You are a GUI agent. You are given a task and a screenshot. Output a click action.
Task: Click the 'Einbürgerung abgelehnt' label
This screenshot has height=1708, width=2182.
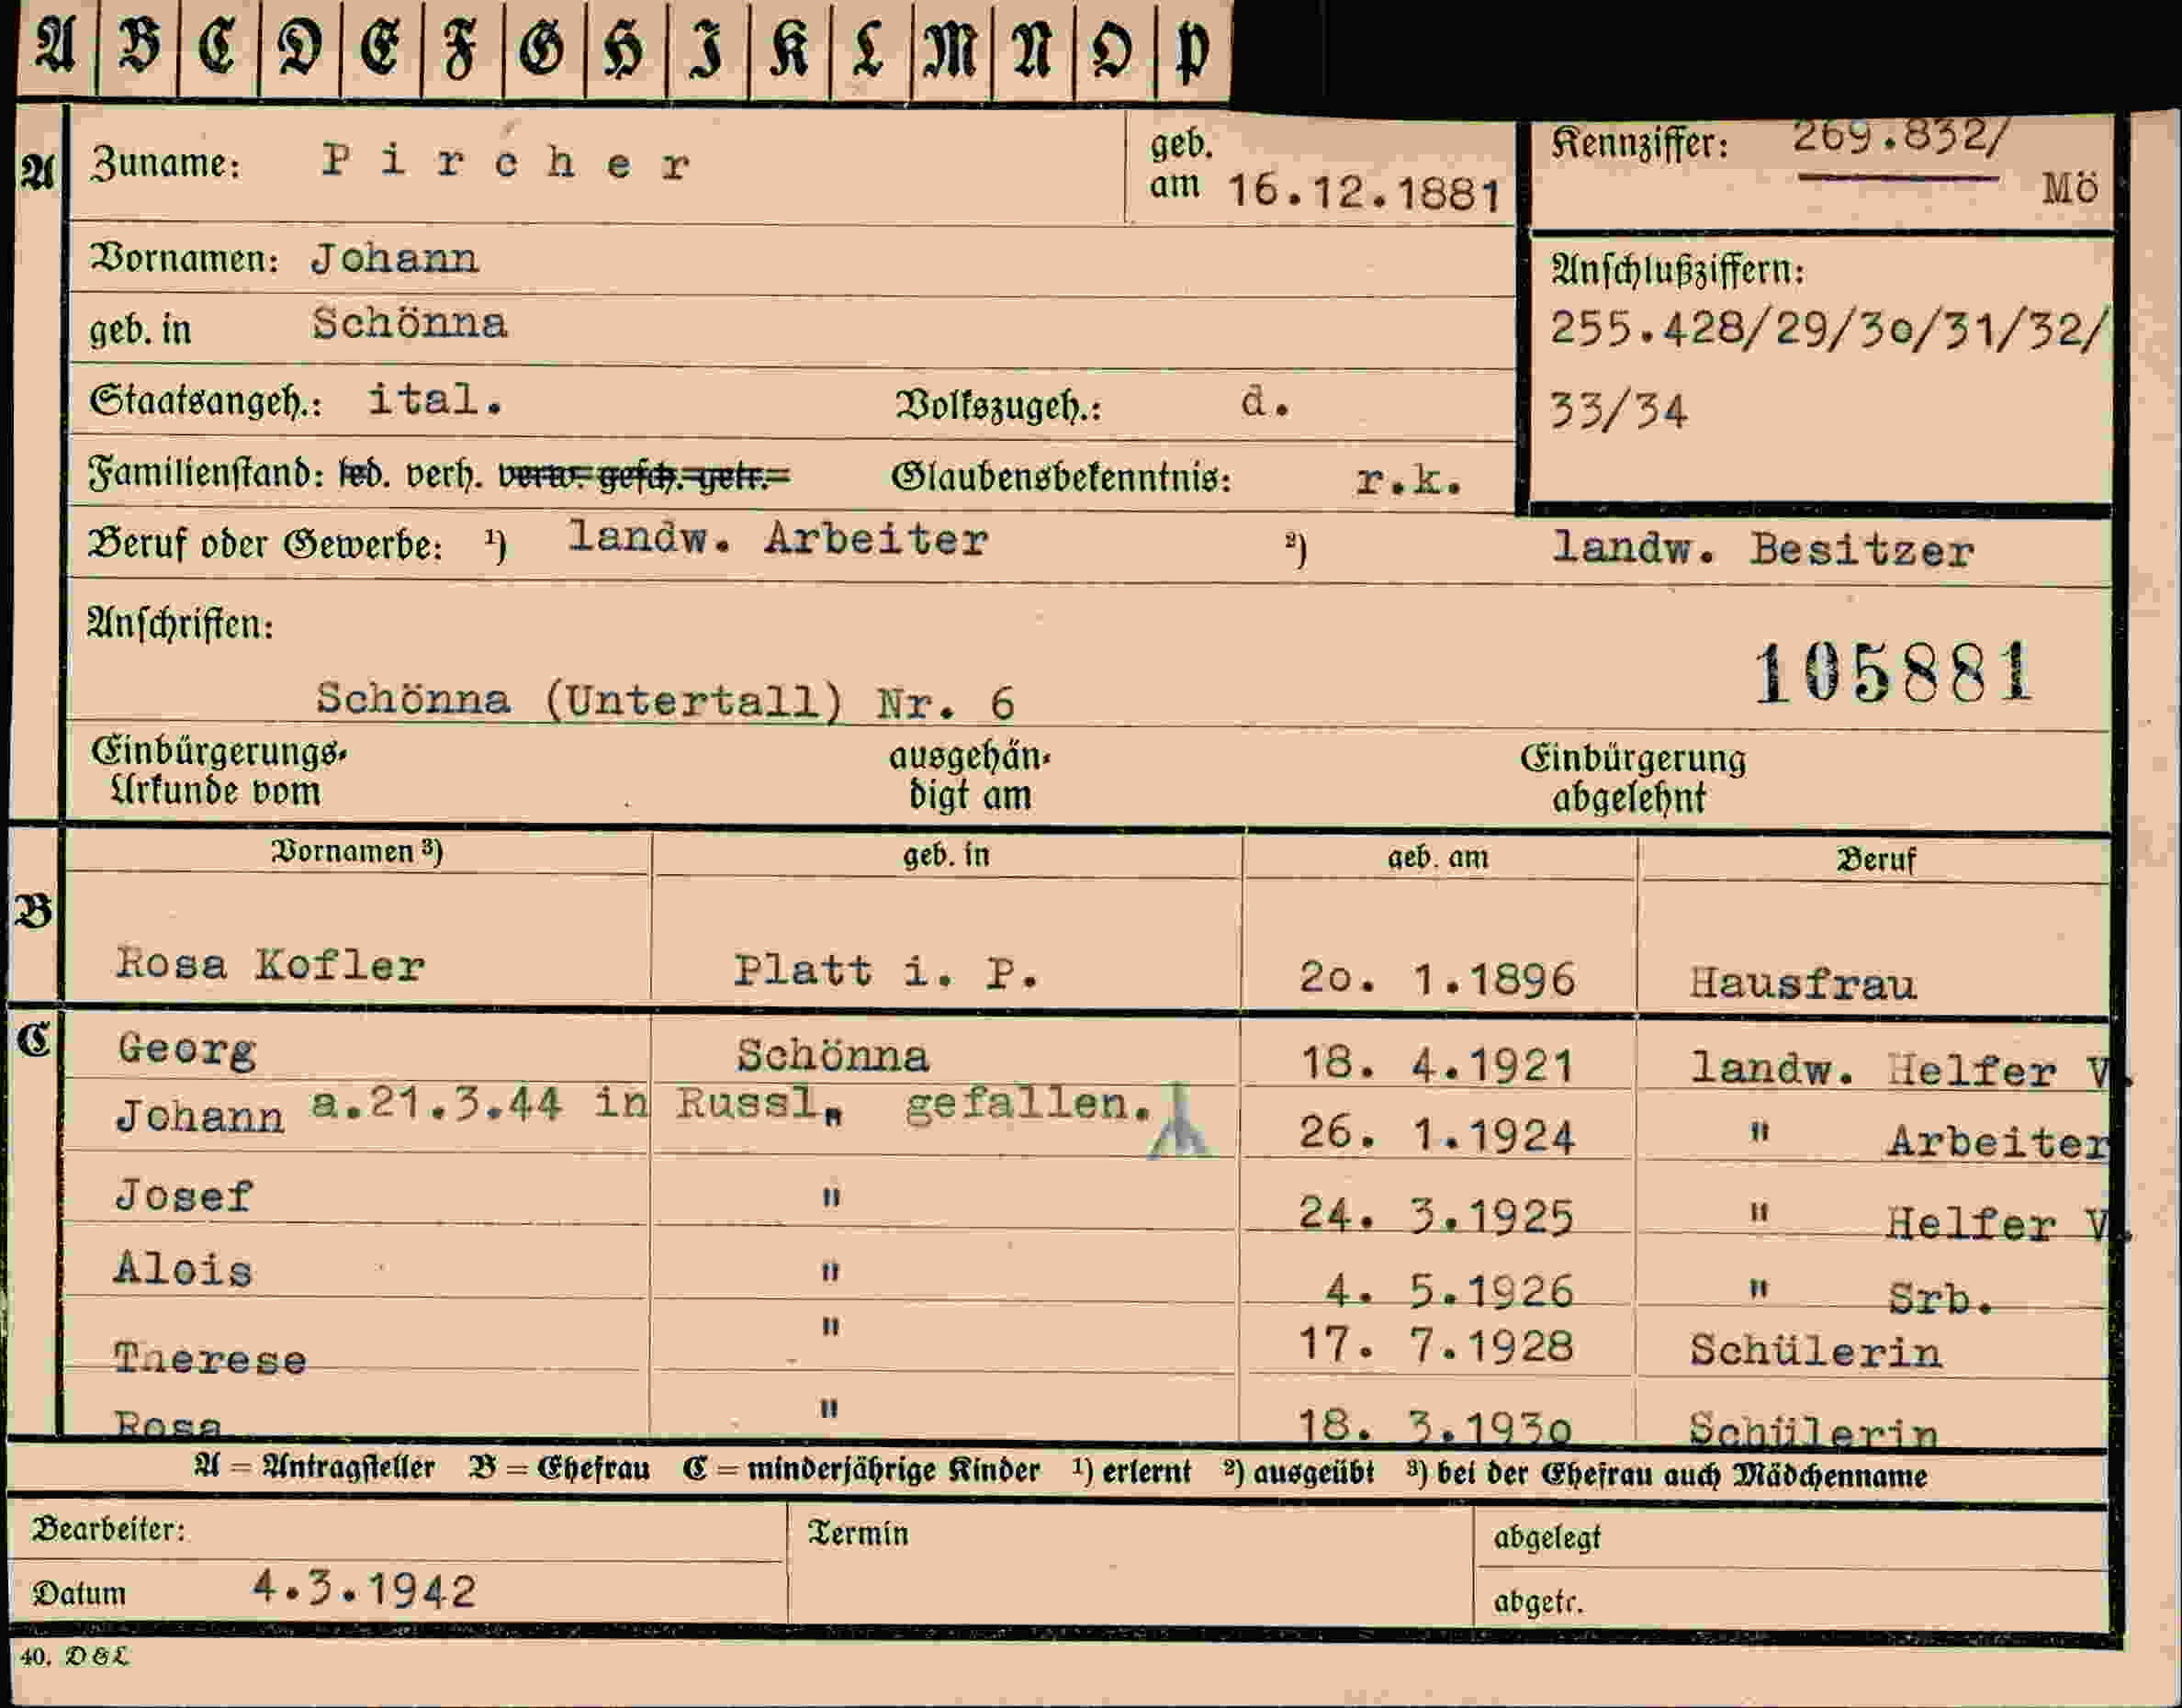(x=1633, y=778)
